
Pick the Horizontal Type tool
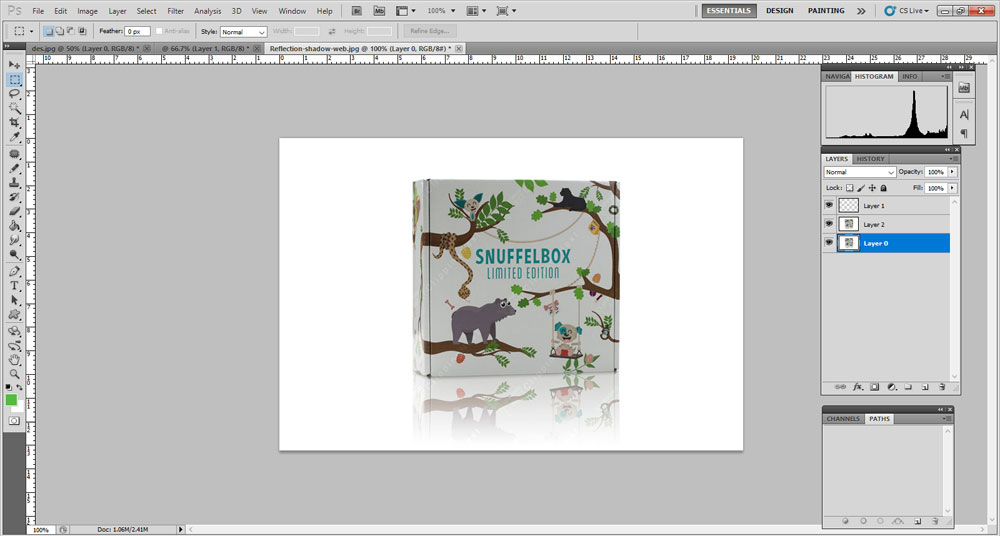coord(14,285)
